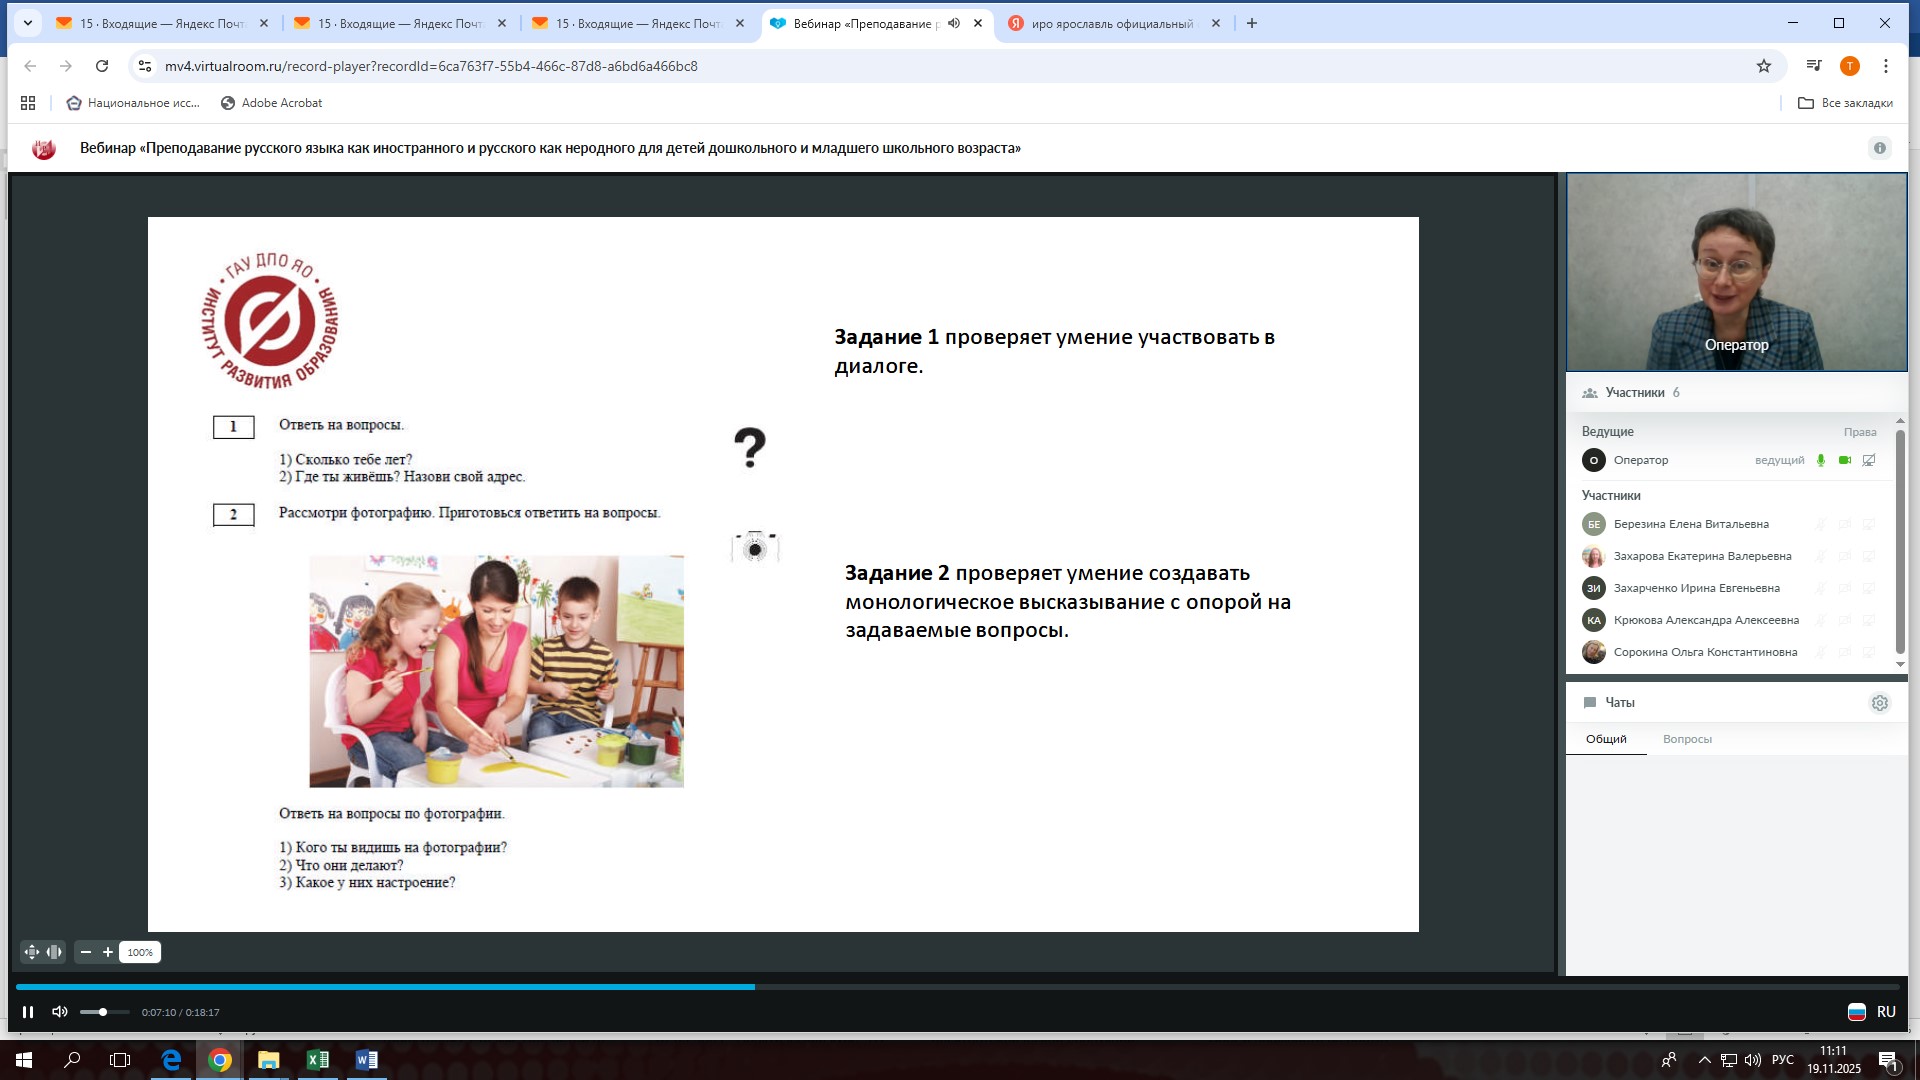Open the chat settings gear

1879,703
